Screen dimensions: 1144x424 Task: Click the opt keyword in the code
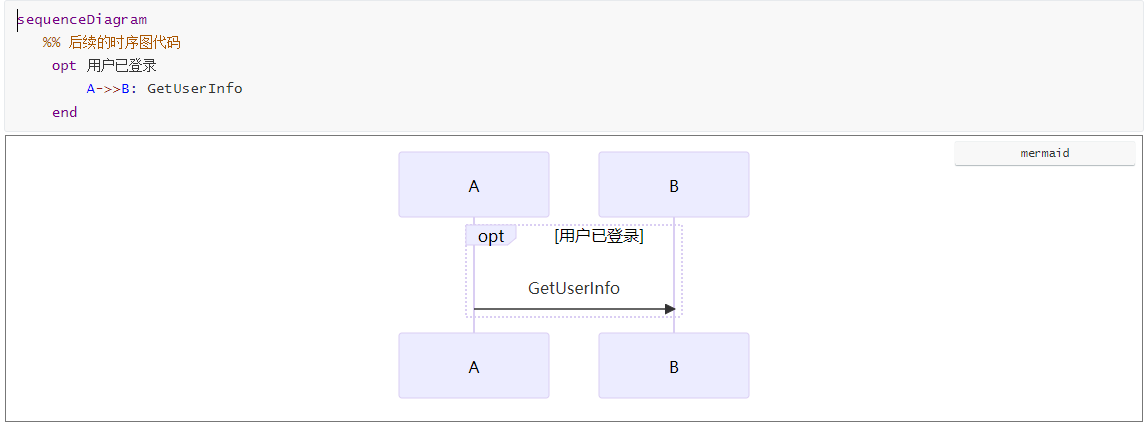click(x=64, y=66)
